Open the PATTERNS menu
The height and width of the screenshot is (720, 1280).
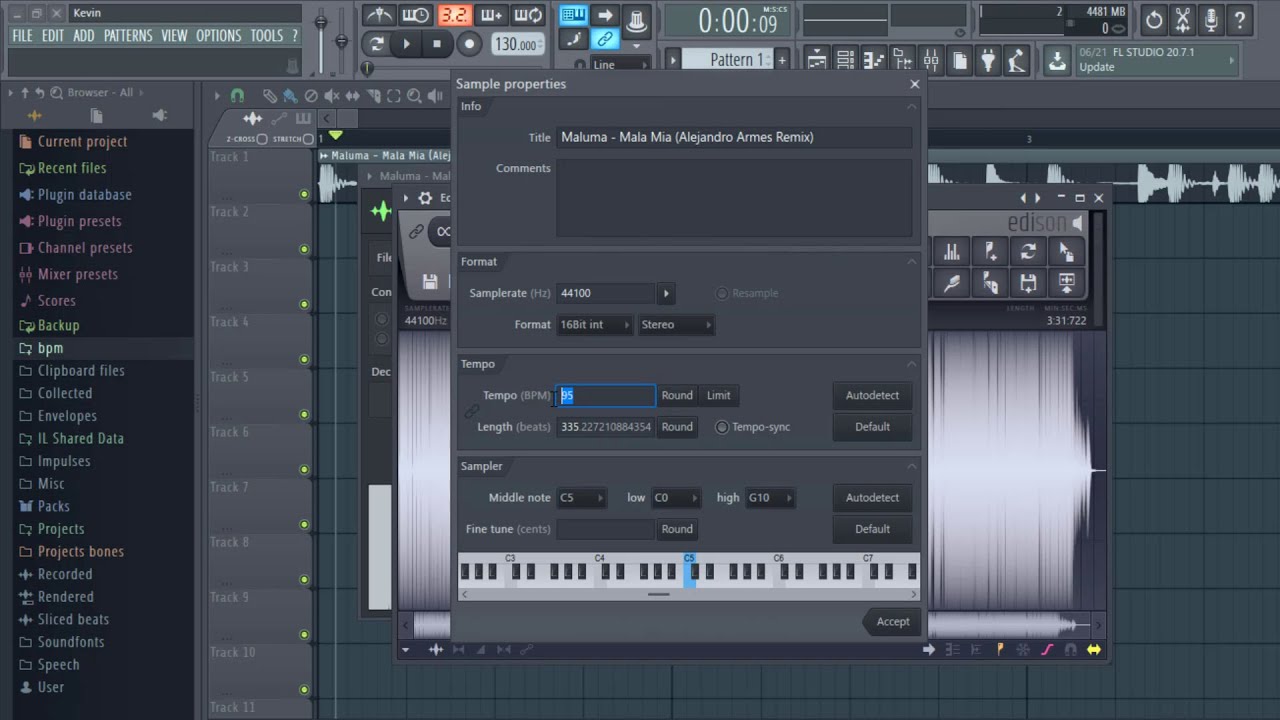coord(128,36)
